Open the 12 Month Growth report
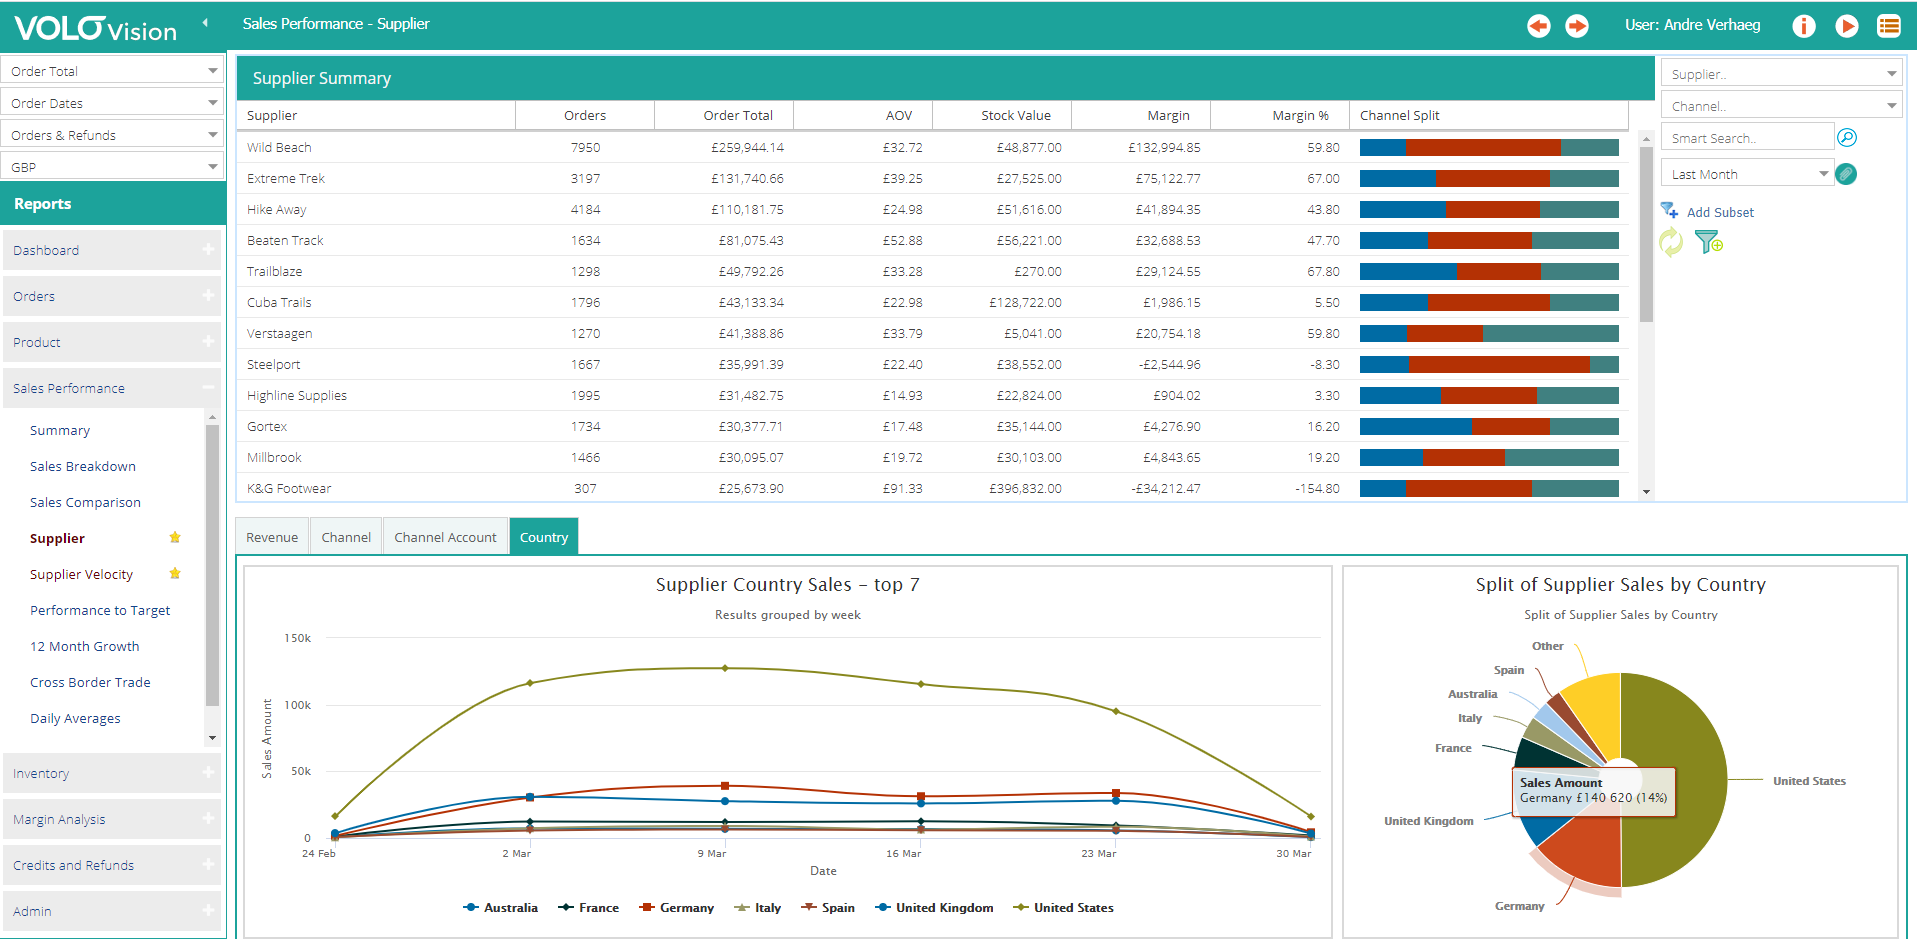Viewport: 1917px width, 939px height. tap(85, 647)
